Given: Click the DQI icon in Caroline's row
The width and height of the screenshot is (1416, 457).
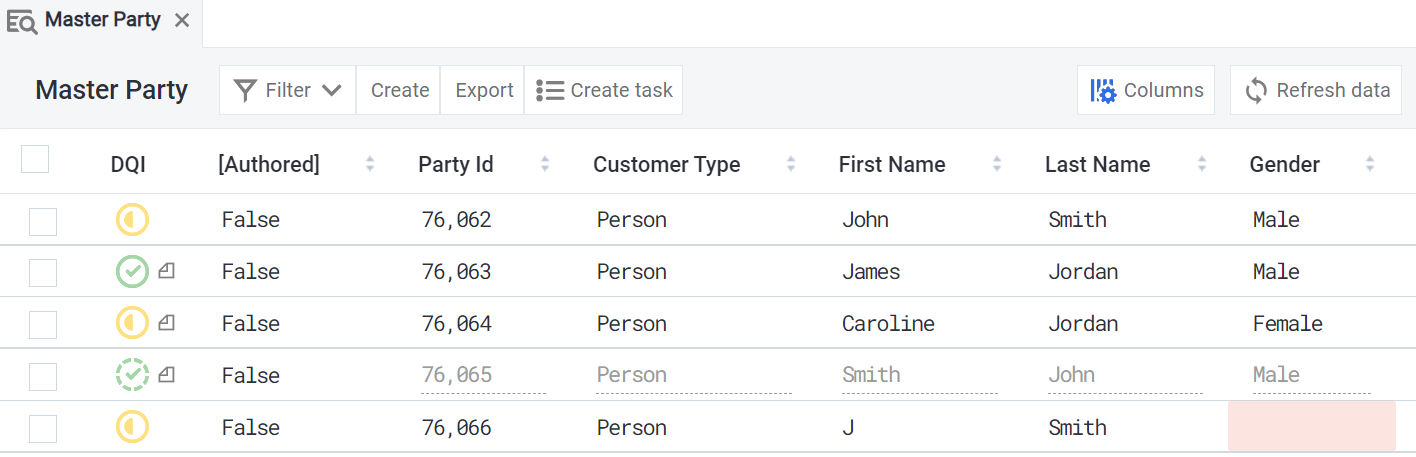Looking at the screenshot, I should coord(132,324).
